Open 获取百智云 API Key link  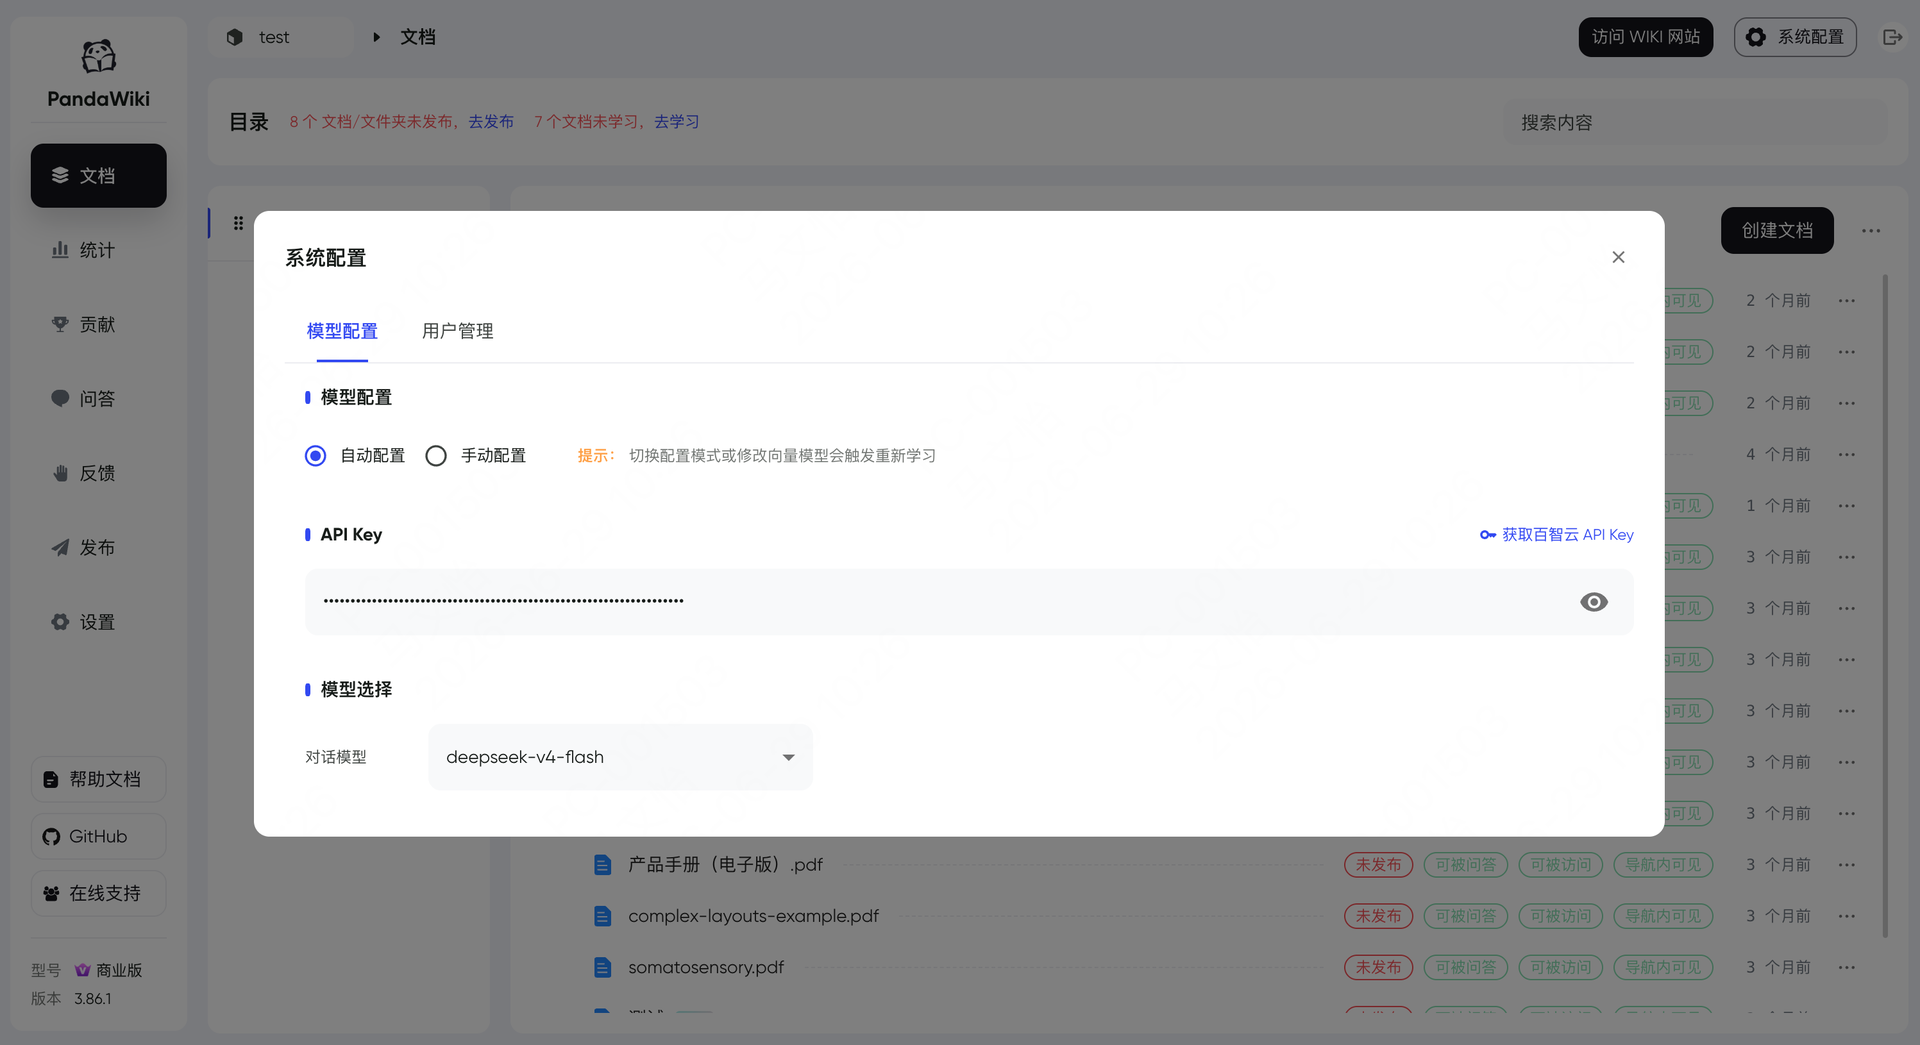click(1556, 535)
